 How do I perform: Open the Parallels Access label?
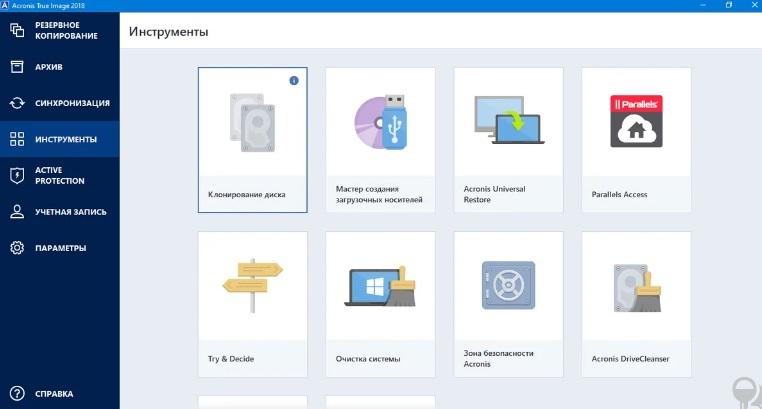619,194
